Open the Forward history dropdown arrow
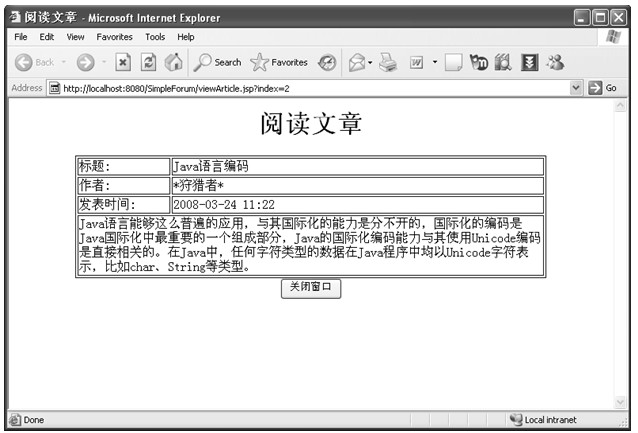 click(x=104, y=62)
